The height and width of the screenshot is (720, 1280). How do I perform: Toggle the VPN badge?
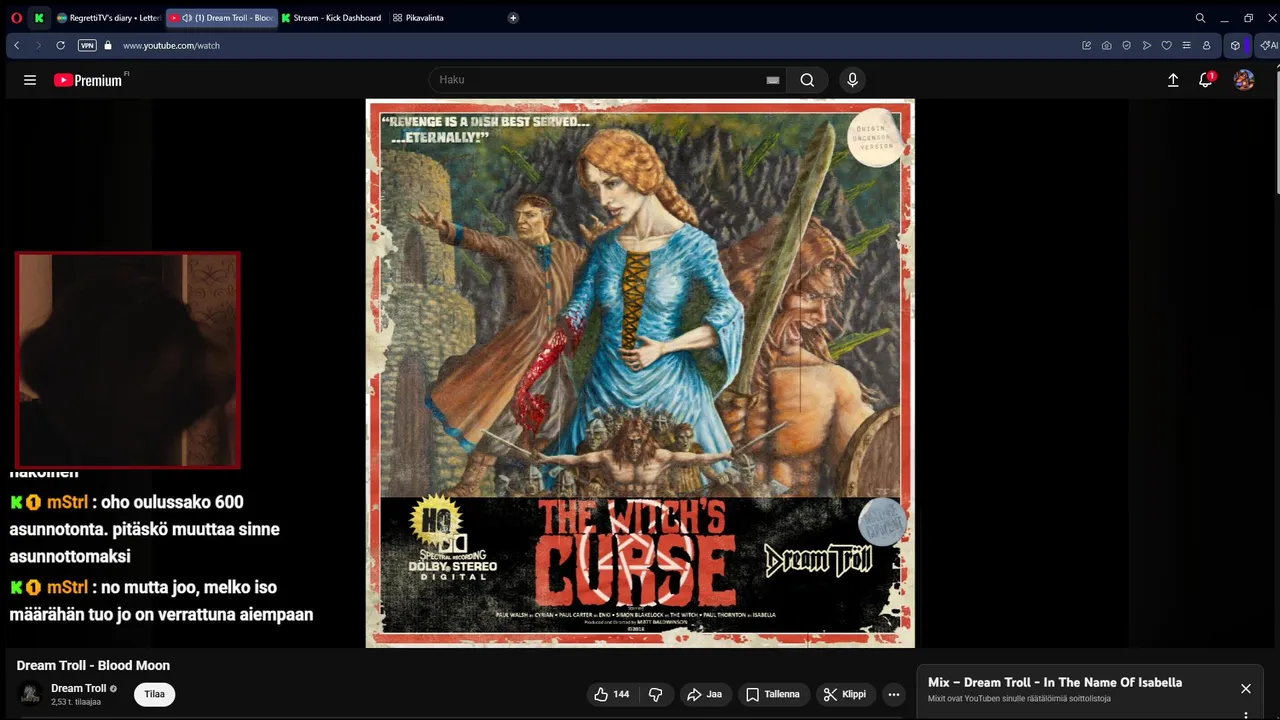click(x=87, y=45)
